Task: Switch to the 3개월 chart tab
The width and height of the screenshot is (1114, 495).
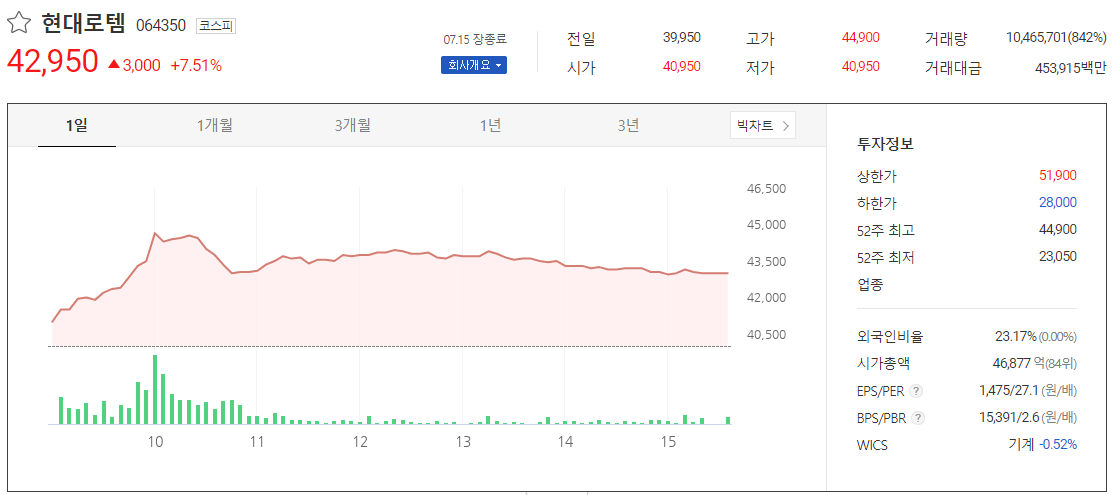Action: (352, 126)
